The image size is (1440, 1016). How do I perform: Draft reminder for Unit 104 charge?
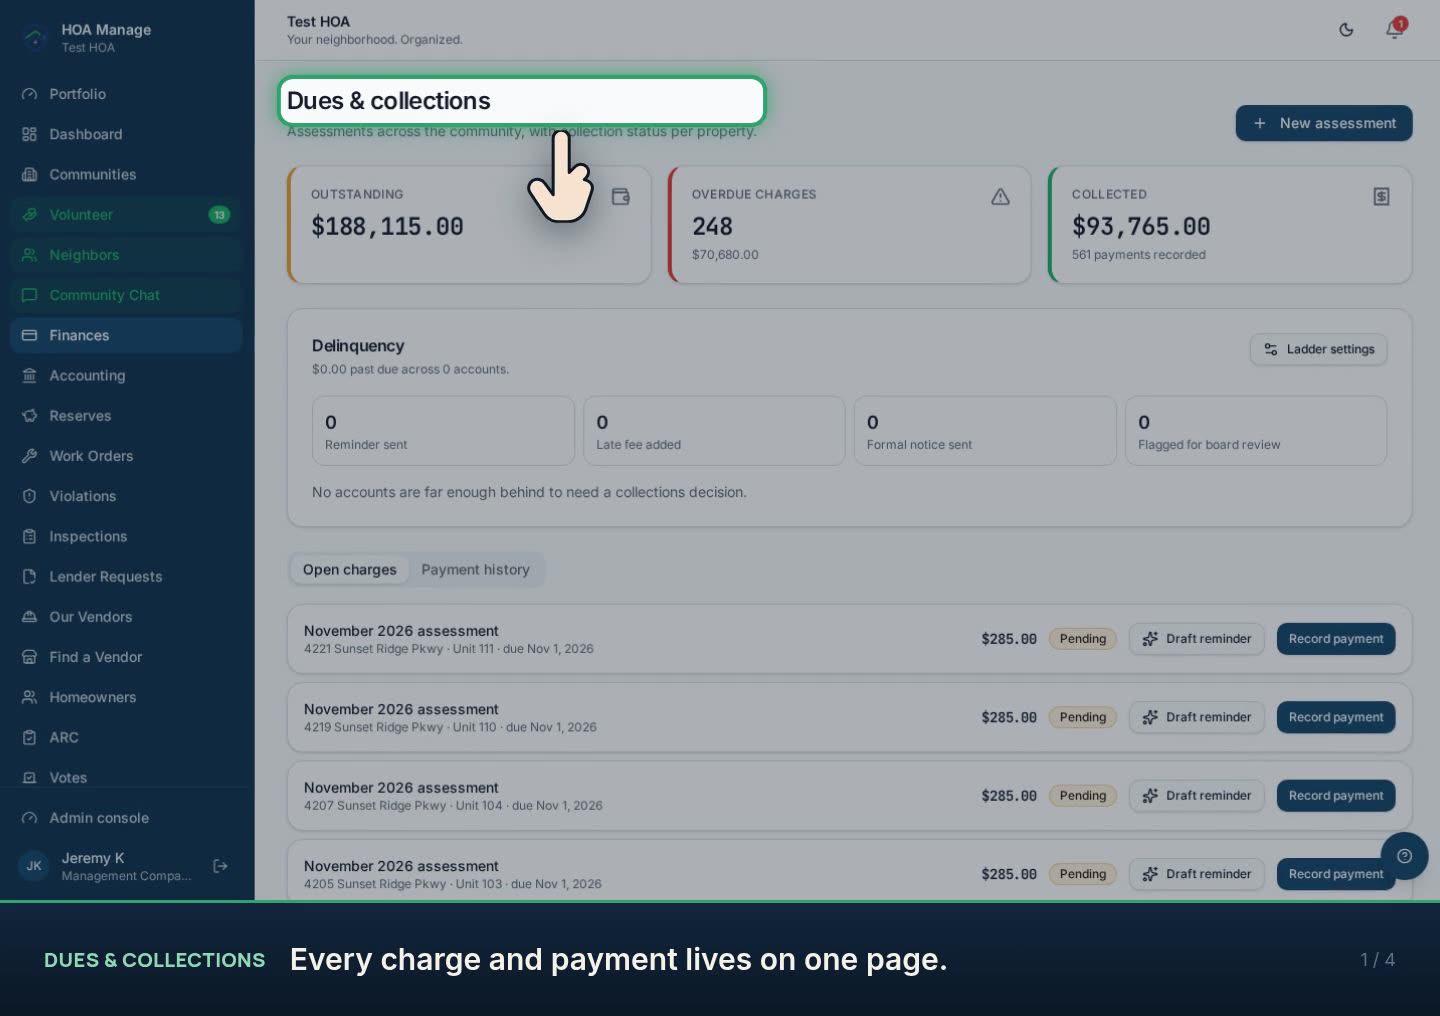click(x=1196, y=795)
